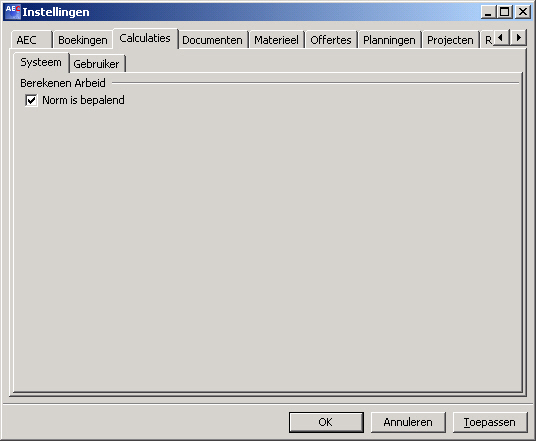Maximize the Instellingen window

505,12
